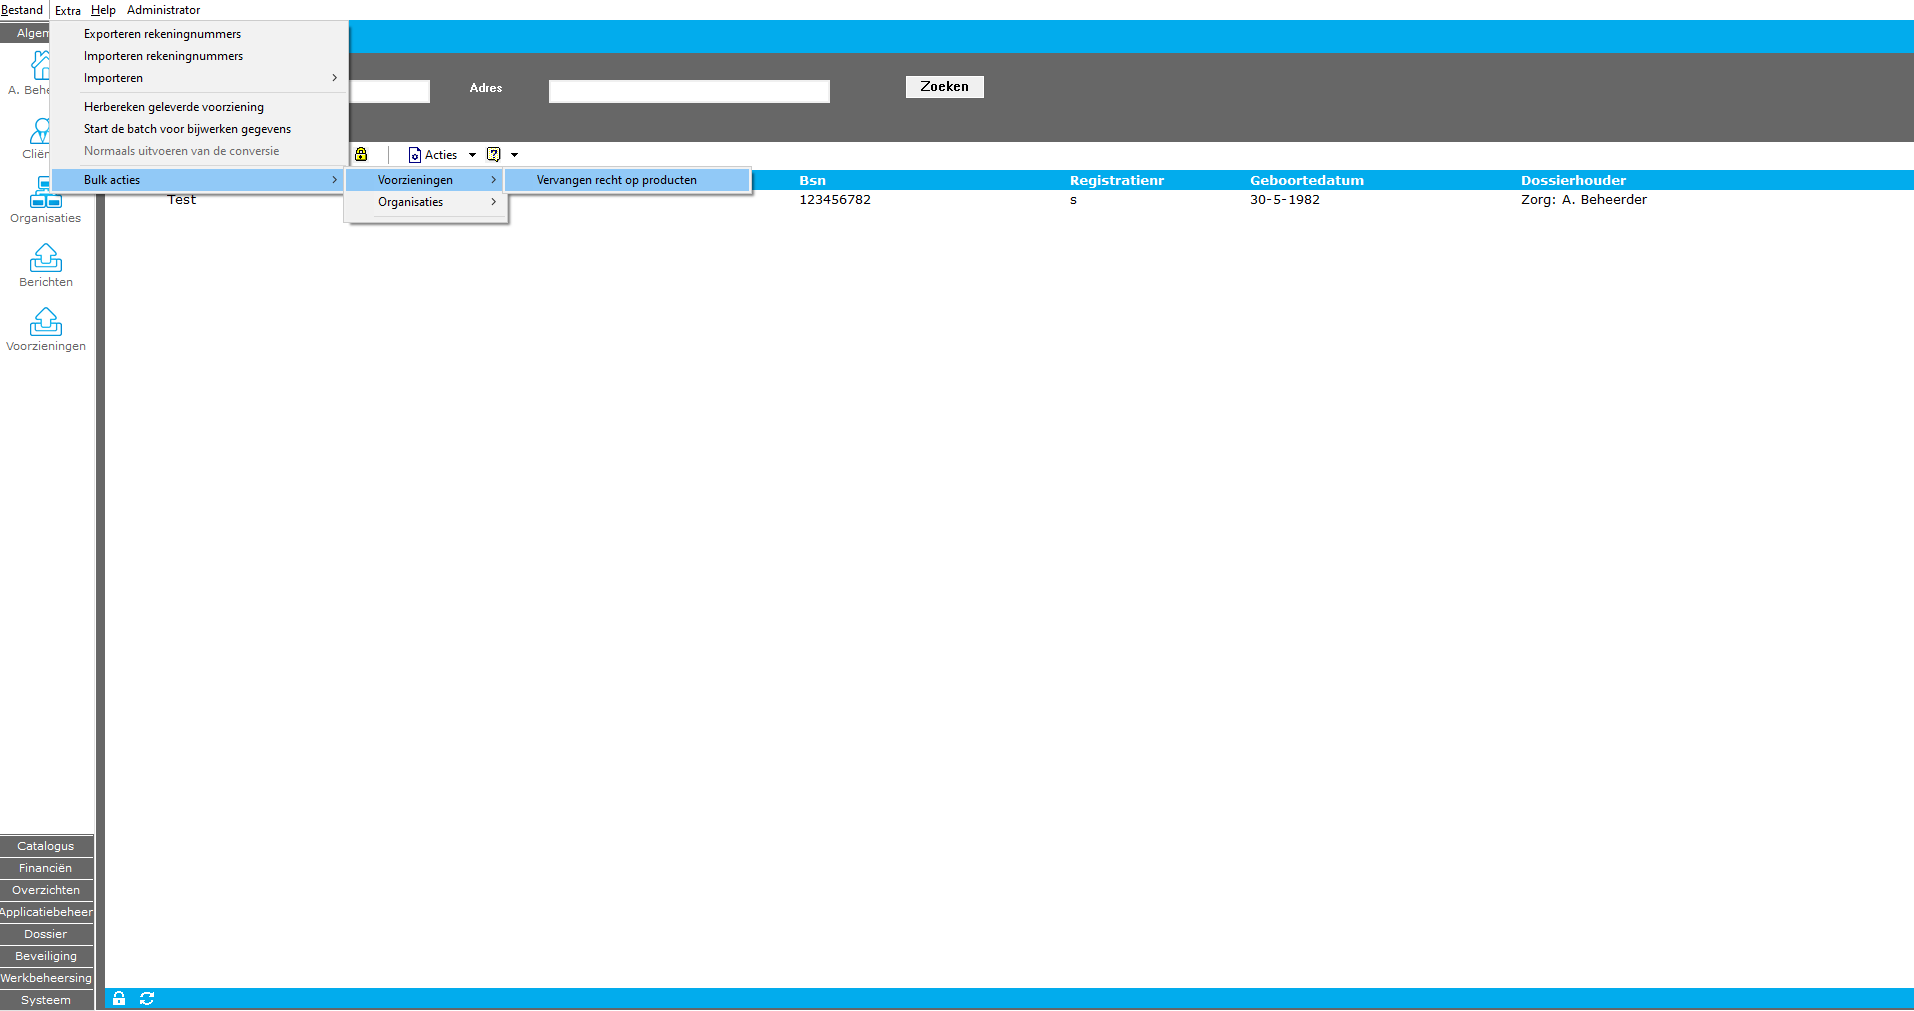Click the Acties document icon
1914x1011 pixels.
coord(414,155)
